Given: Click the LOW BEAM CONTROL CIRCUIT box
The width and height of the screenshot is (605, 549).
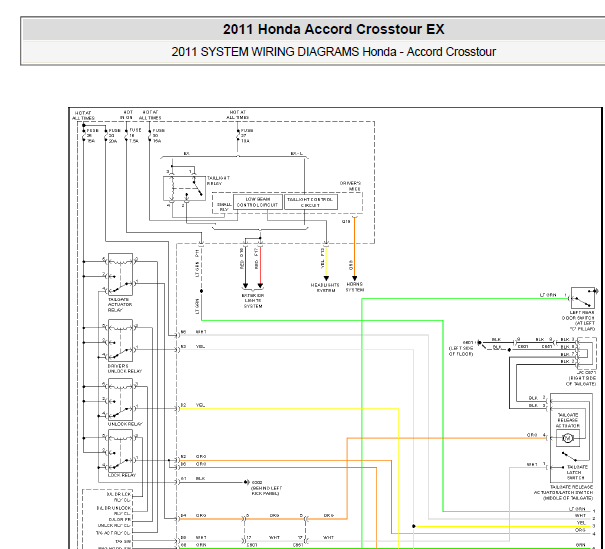Looking at the screenshot, I should (x=257, y=202).
